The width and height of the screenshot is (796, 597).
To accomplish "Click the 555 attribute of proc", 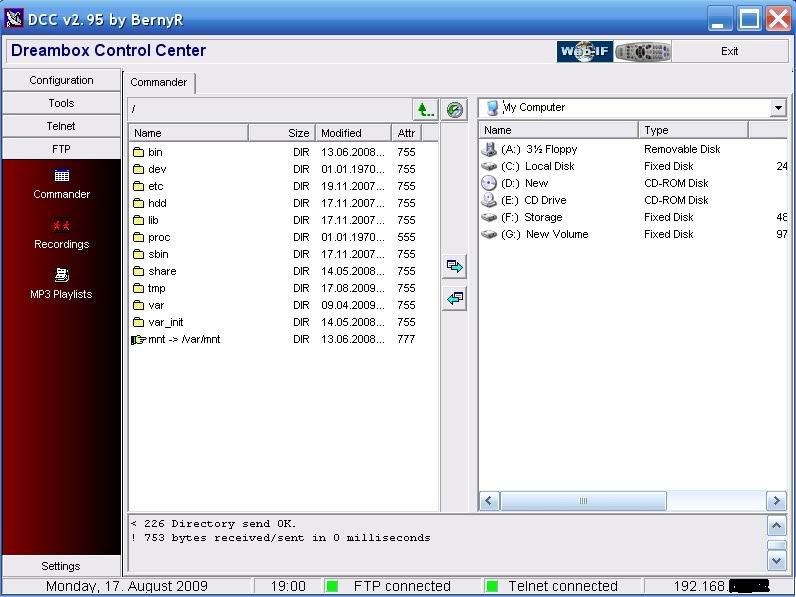I will pyautogui.click(x=407, y=237).
